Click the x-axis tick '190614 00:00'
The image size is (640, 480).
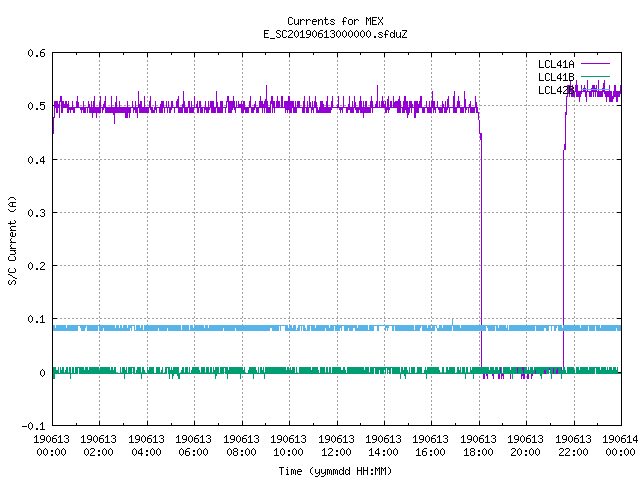point(620,446)
